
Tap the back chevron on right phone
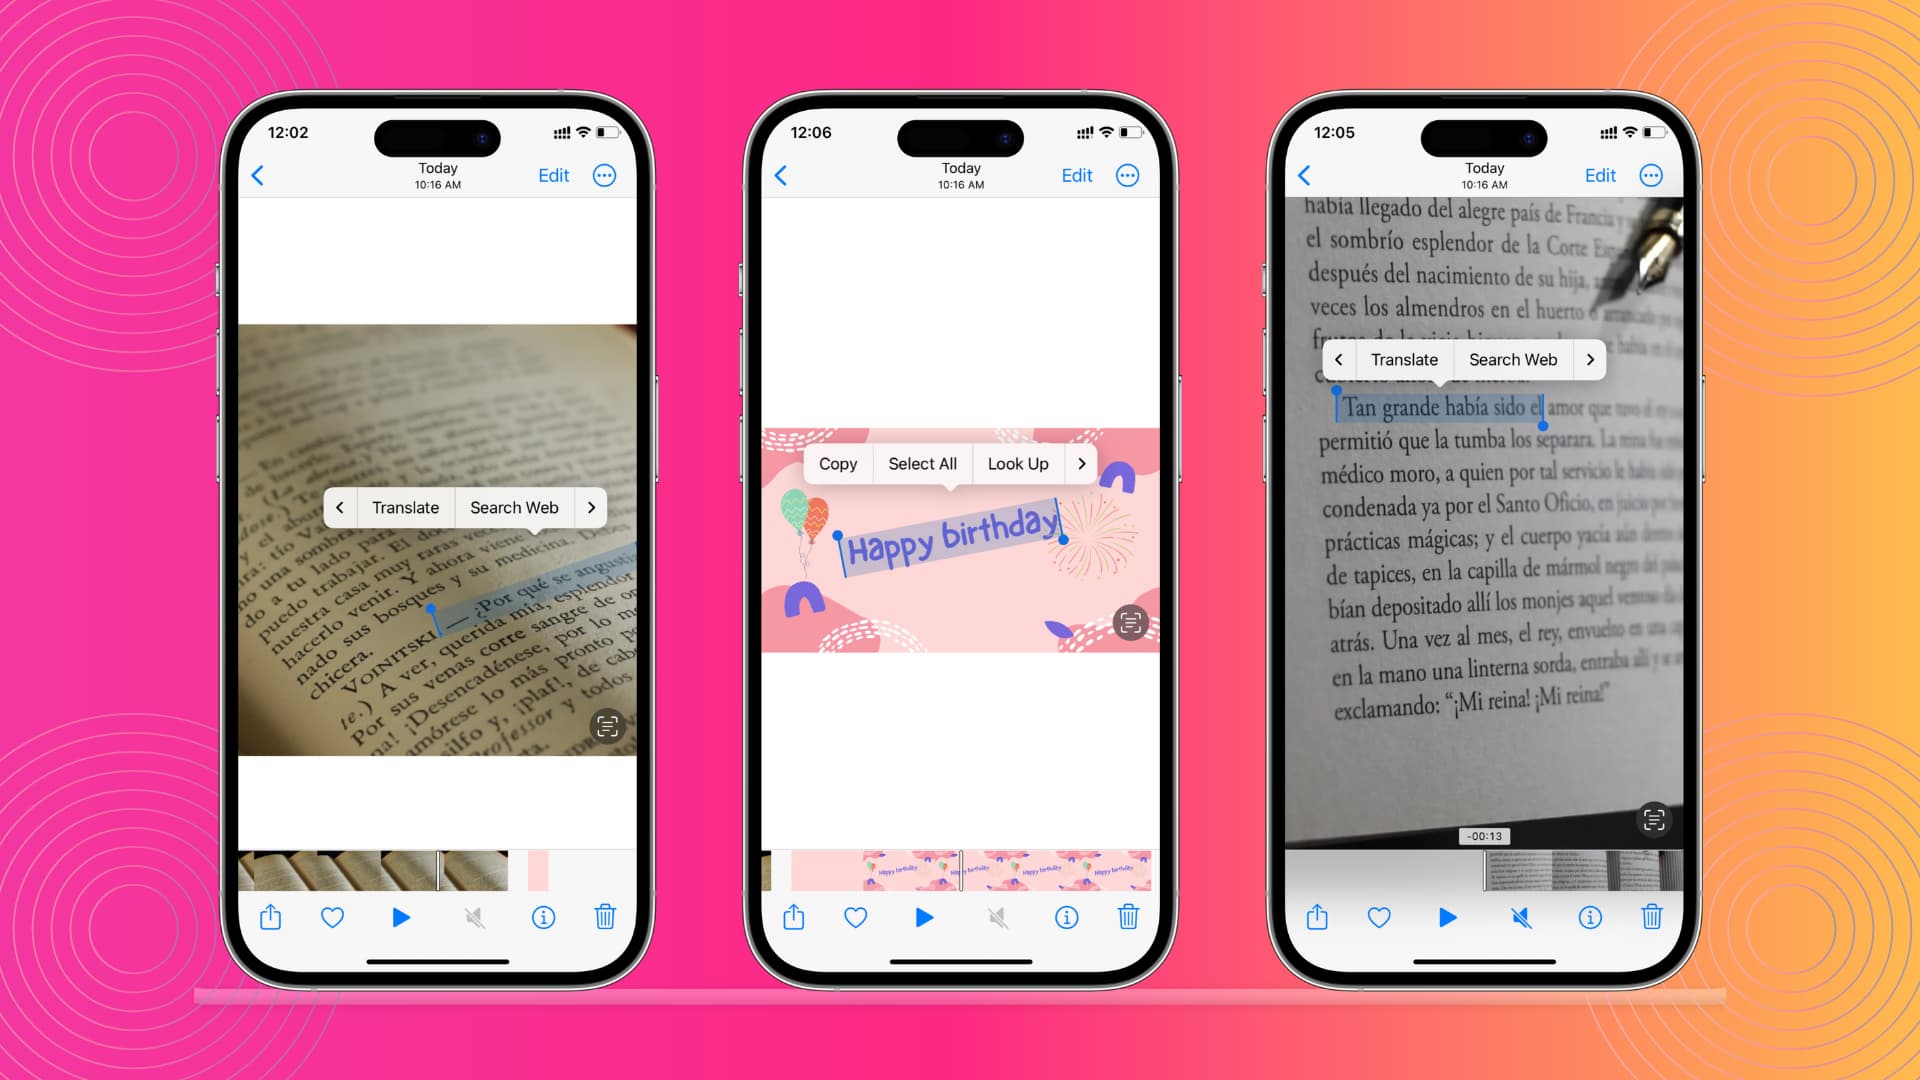point(1303,175)
